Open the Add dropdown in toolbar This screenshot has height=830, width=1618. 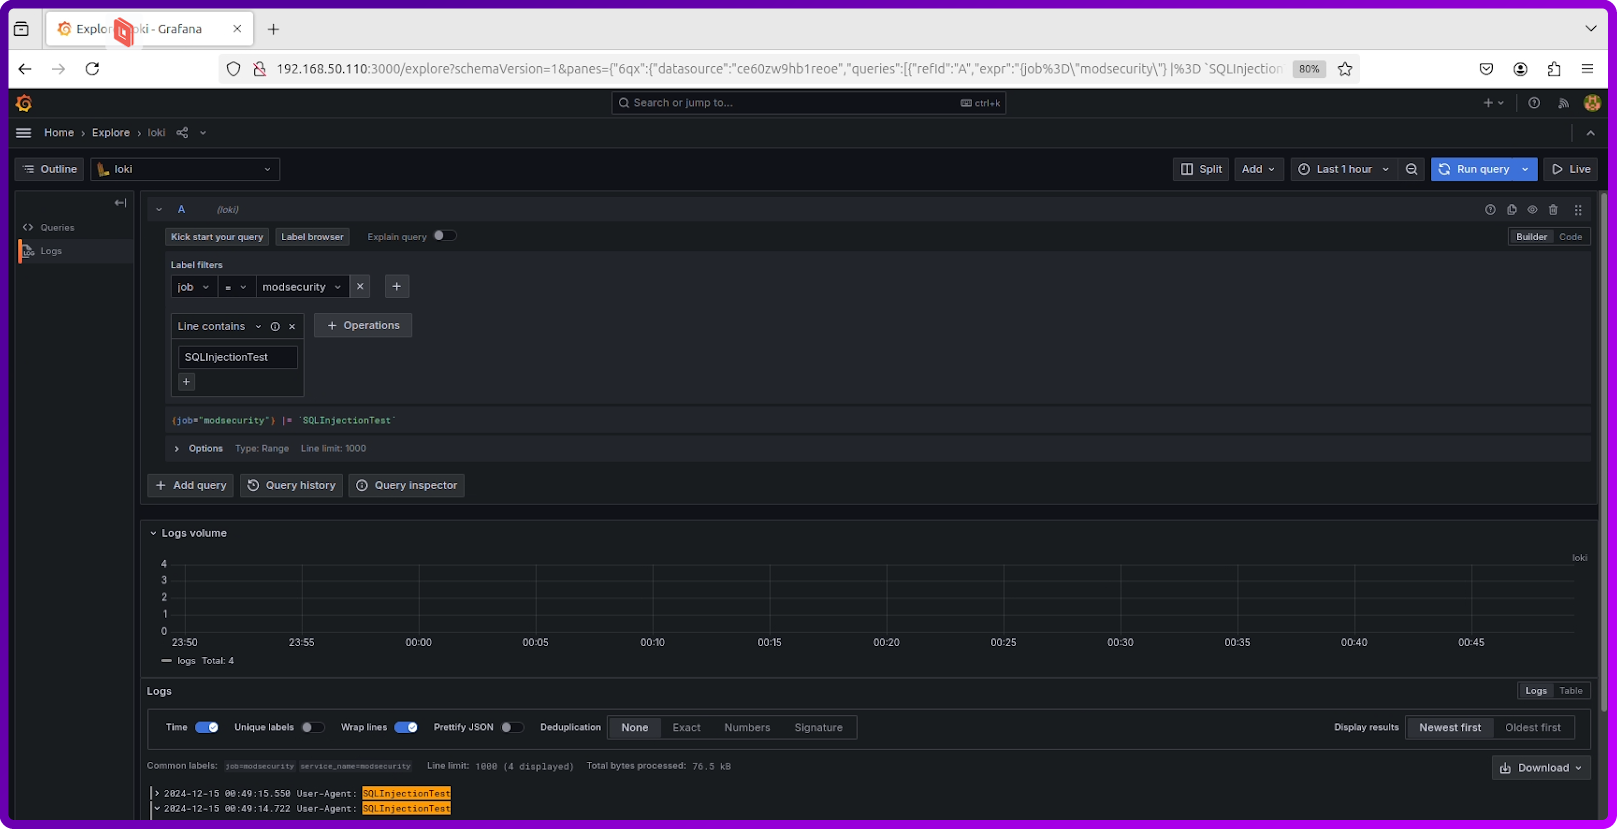point(1258,170)
